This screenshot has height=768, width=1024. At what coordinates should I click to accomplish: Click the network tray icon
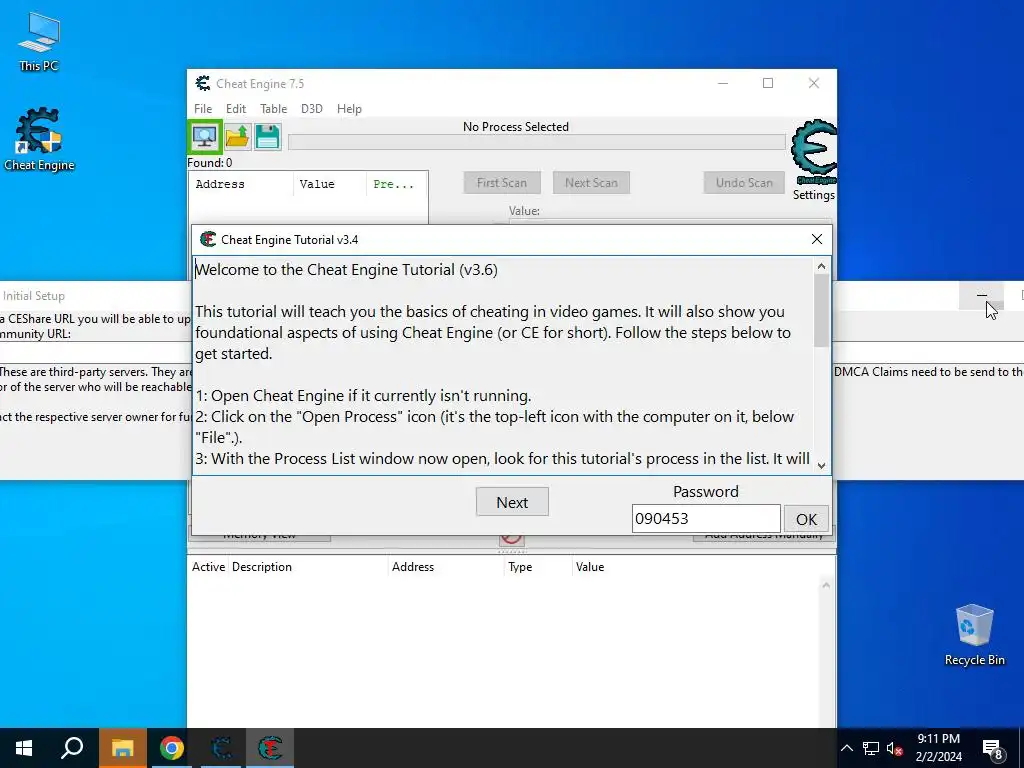[871, 748]
